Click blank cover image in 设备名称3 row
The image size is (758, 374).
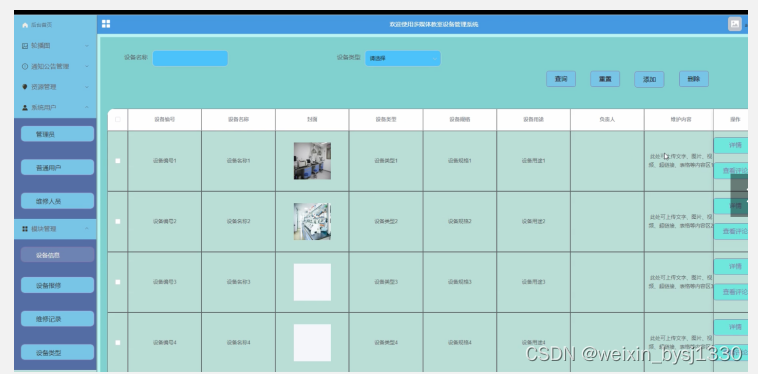[312, 282]
